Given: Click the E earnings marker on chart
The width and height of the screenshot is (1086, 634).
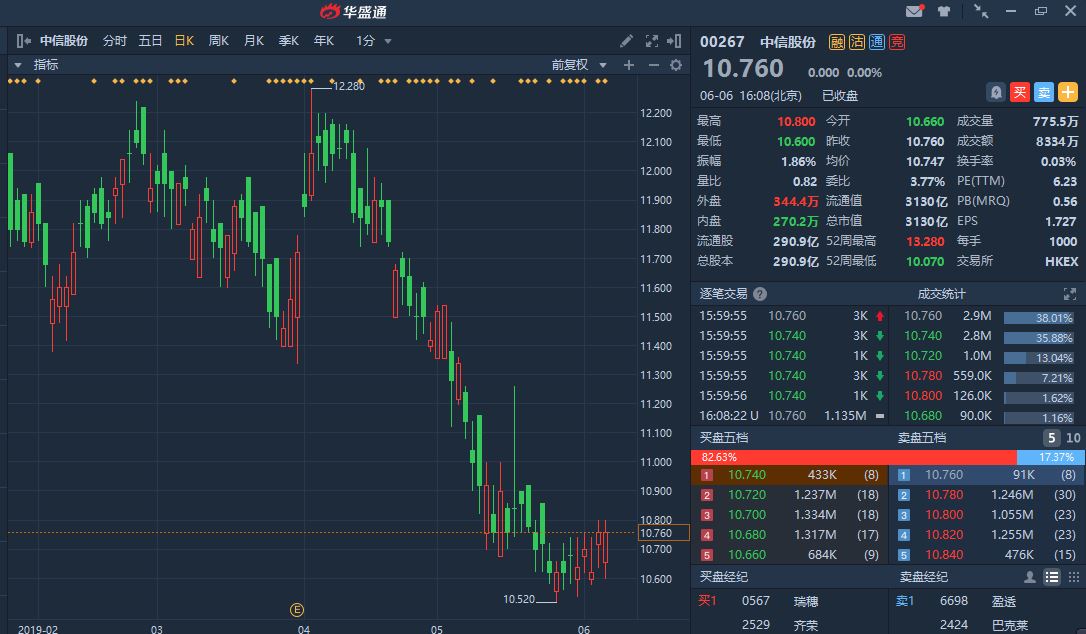Looking at the screenshot, I should (296, 610).
